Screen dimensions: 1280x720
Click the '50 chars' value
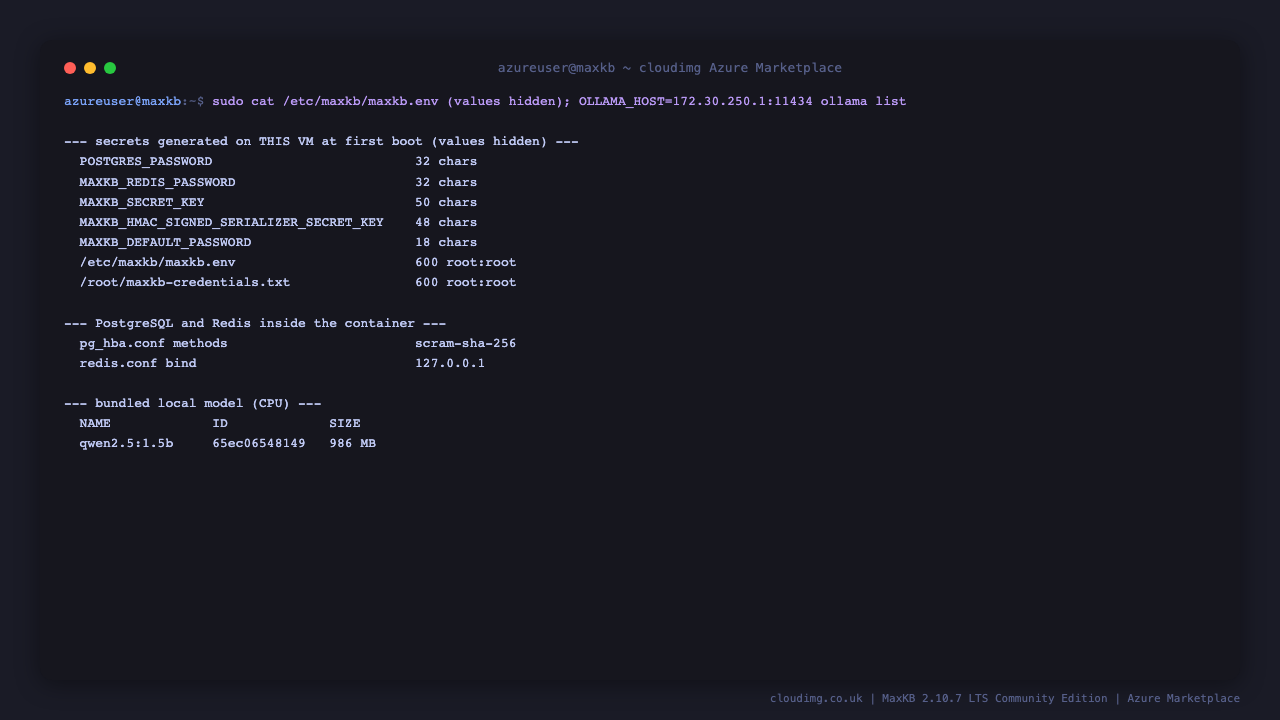446,202
